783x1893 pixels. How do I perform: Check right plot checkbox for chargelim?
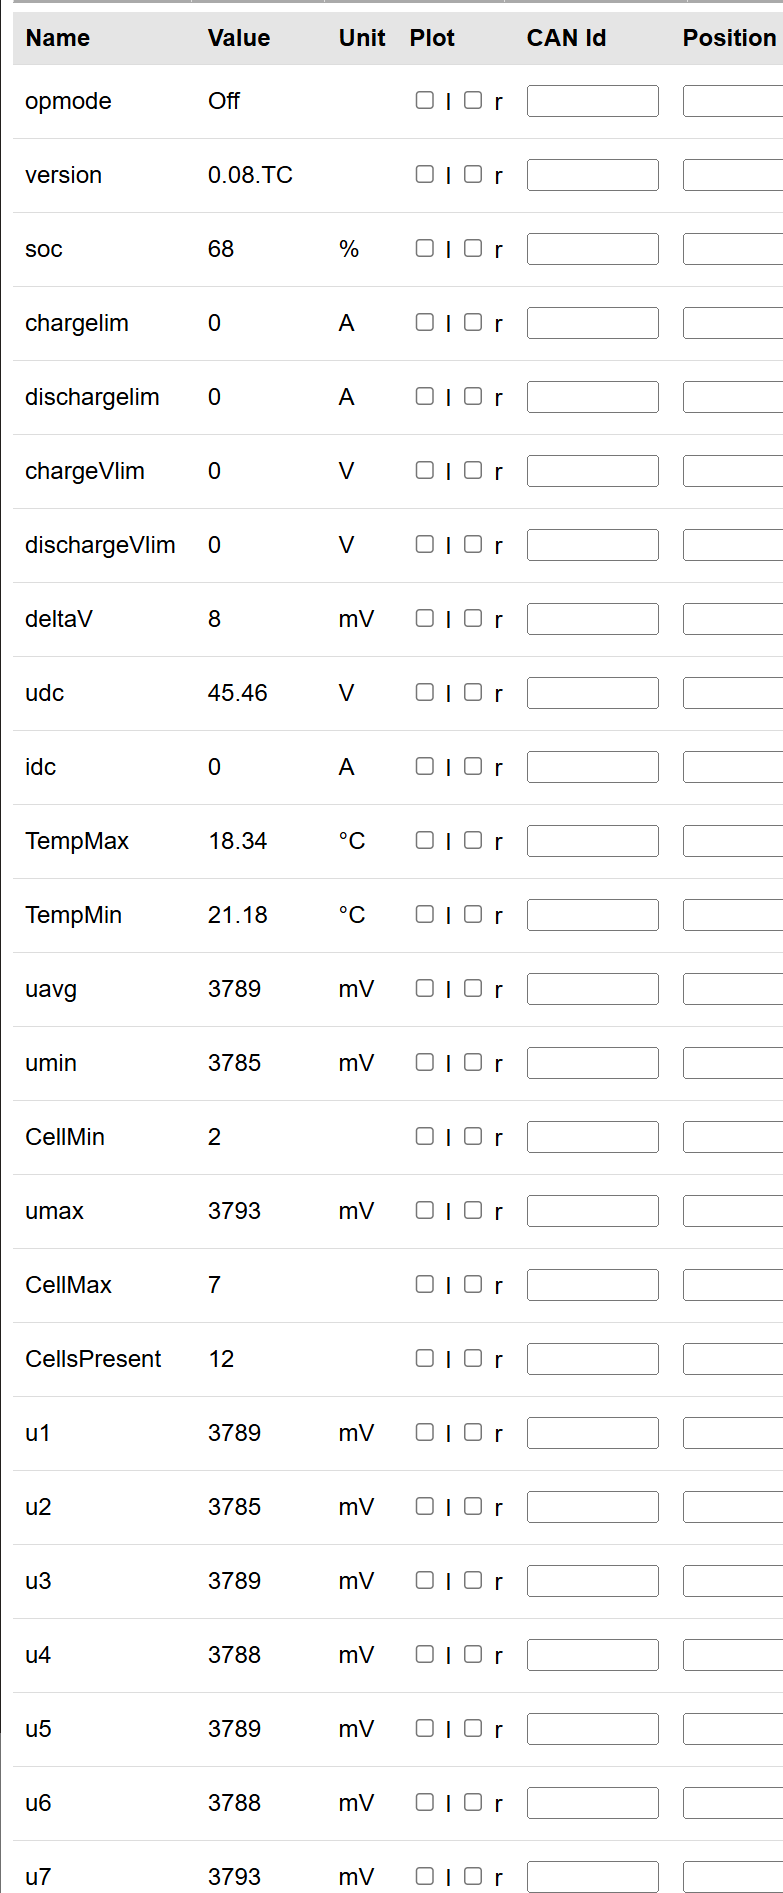point(473,322)
